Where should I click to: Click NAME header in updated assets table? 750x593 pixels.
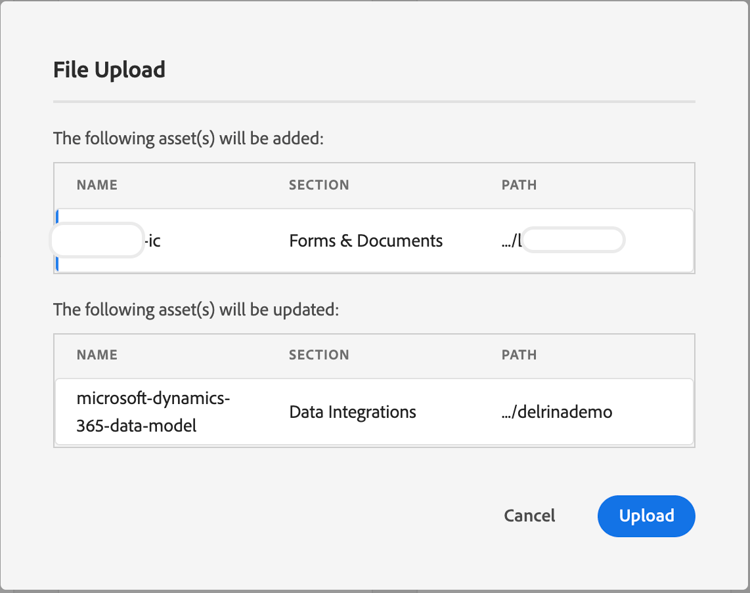pyautogui.click(x=97, y=355)
